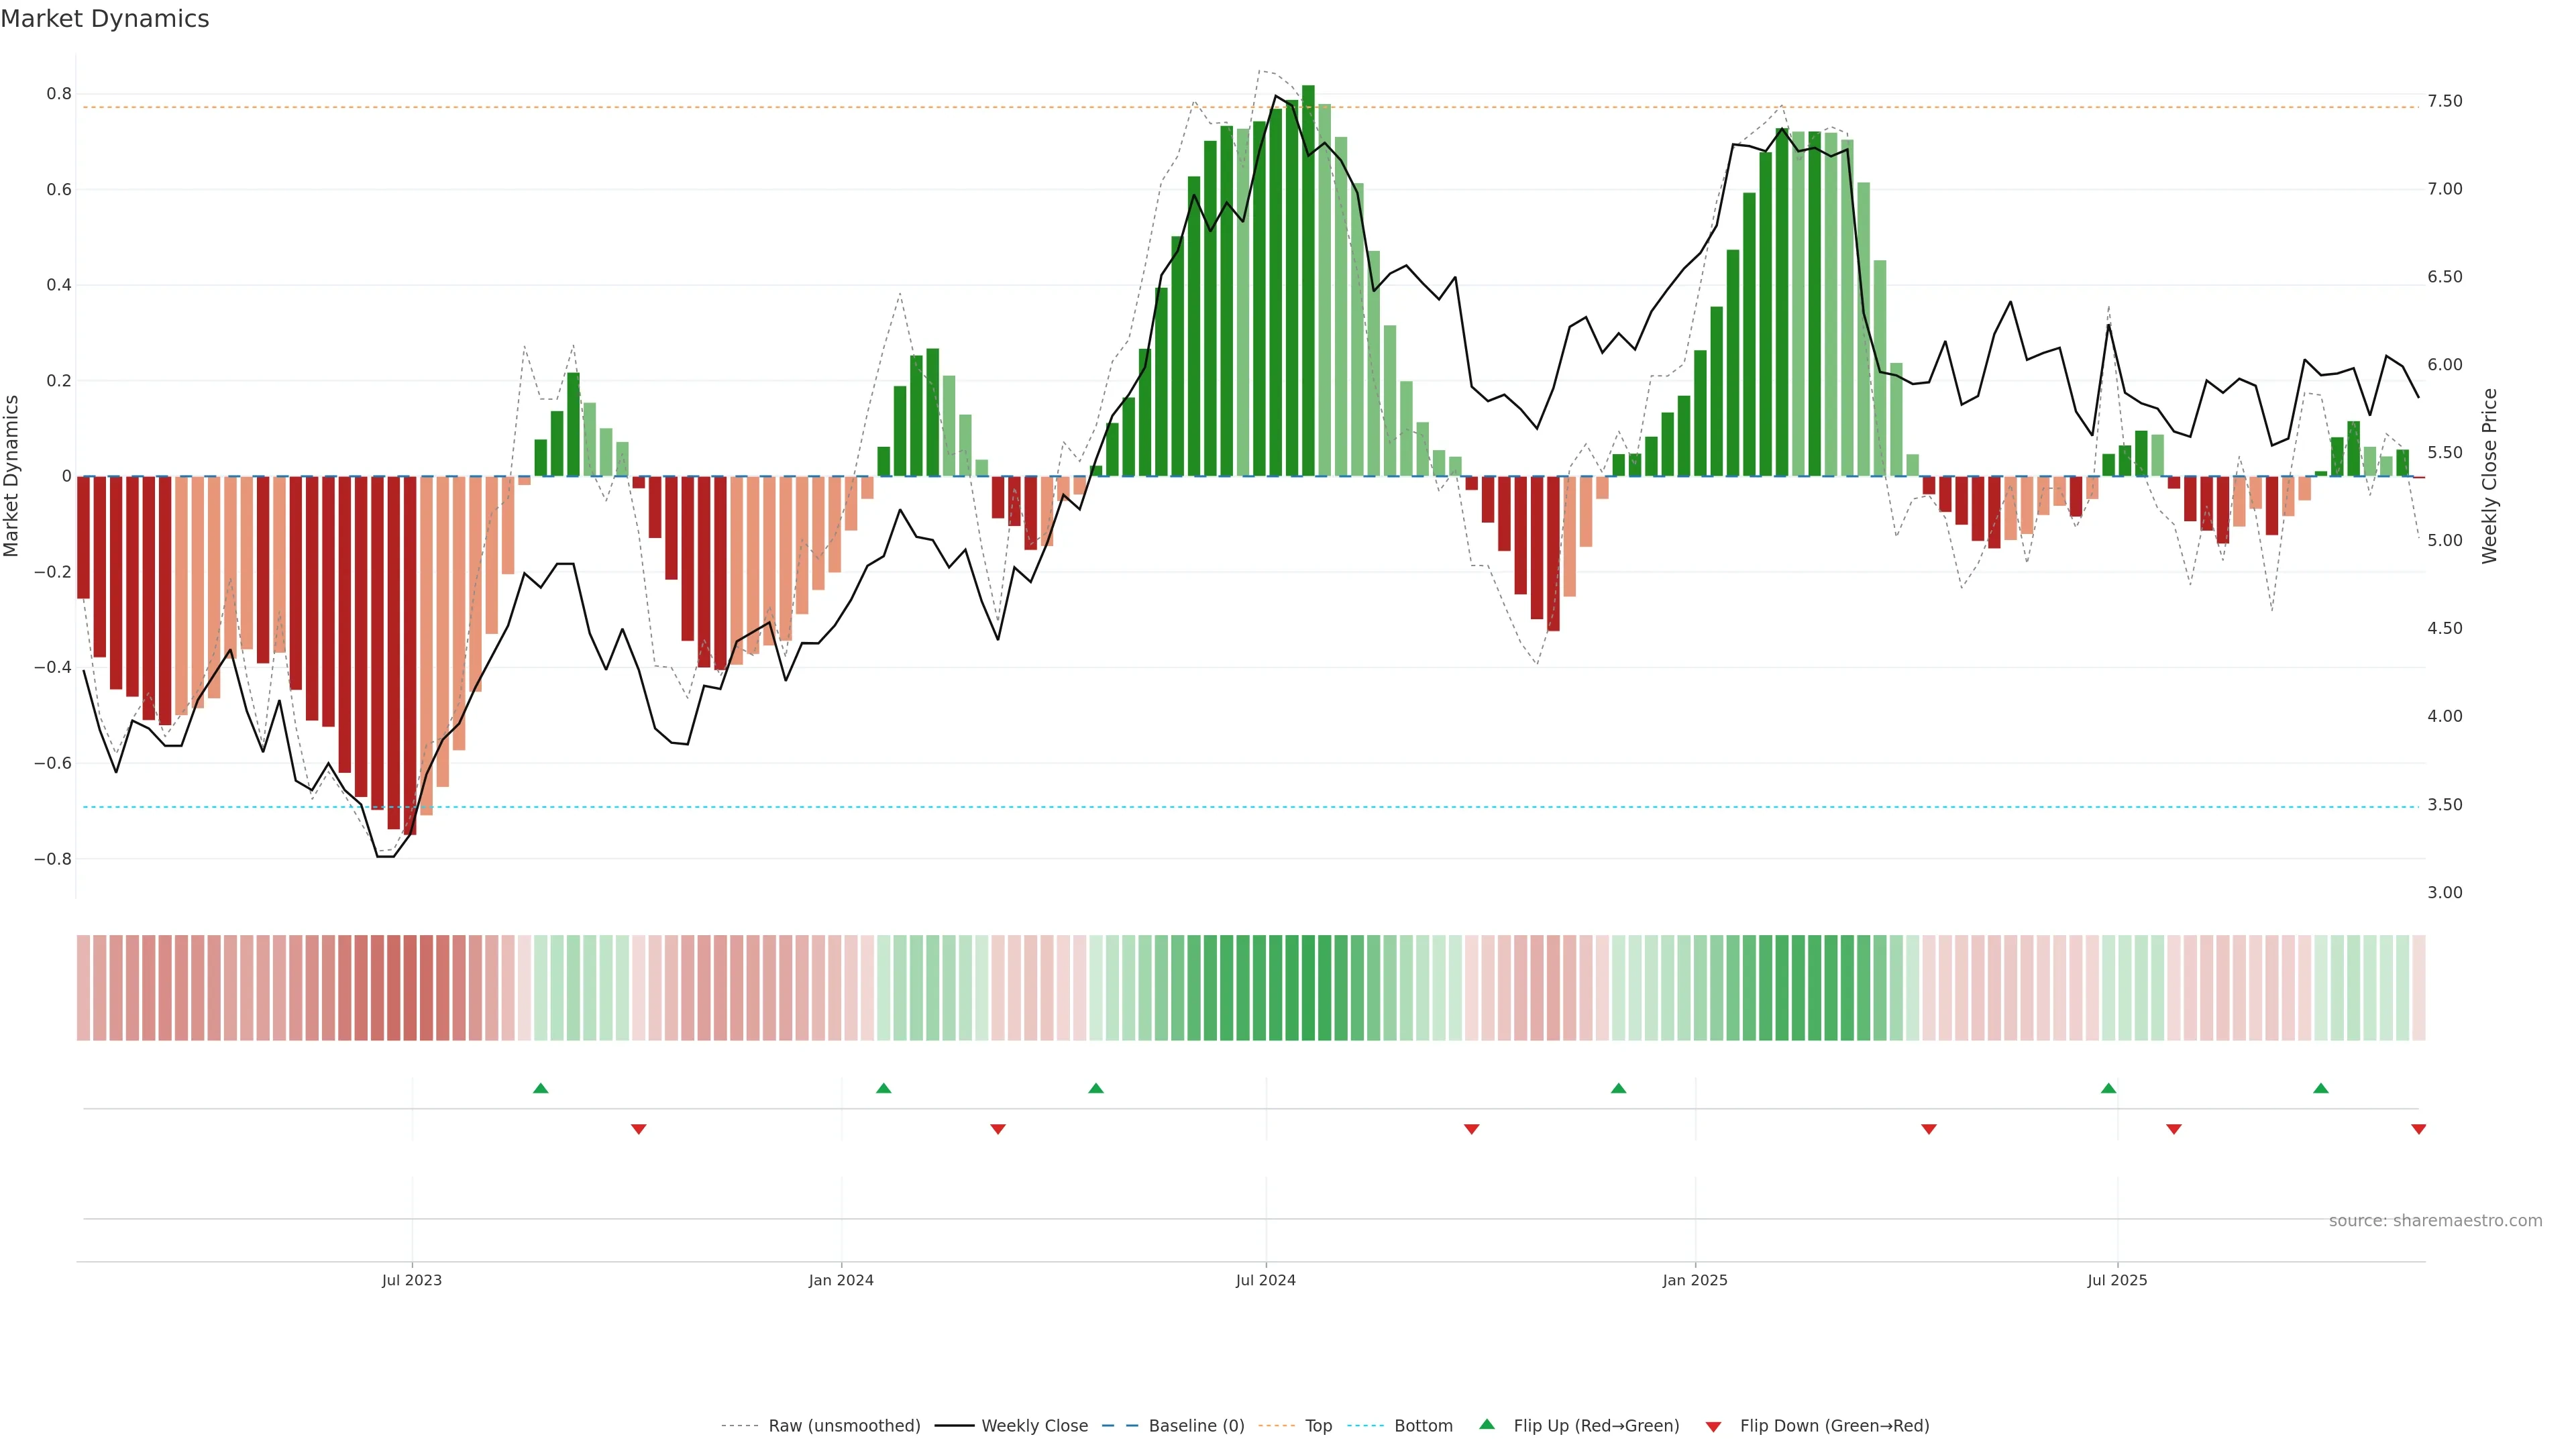
Task: Click the Market Dynamics chart title
Action: pos(105,19)
